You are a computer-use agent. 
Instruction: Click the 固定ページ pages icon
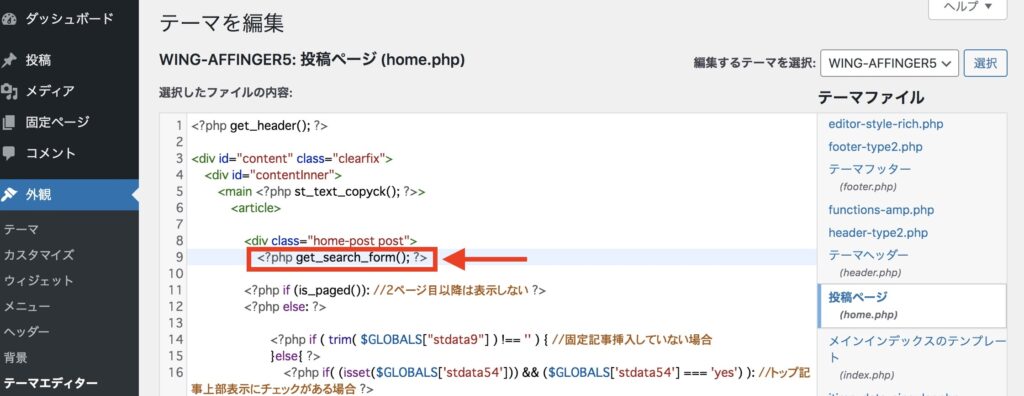click(8, 122)
